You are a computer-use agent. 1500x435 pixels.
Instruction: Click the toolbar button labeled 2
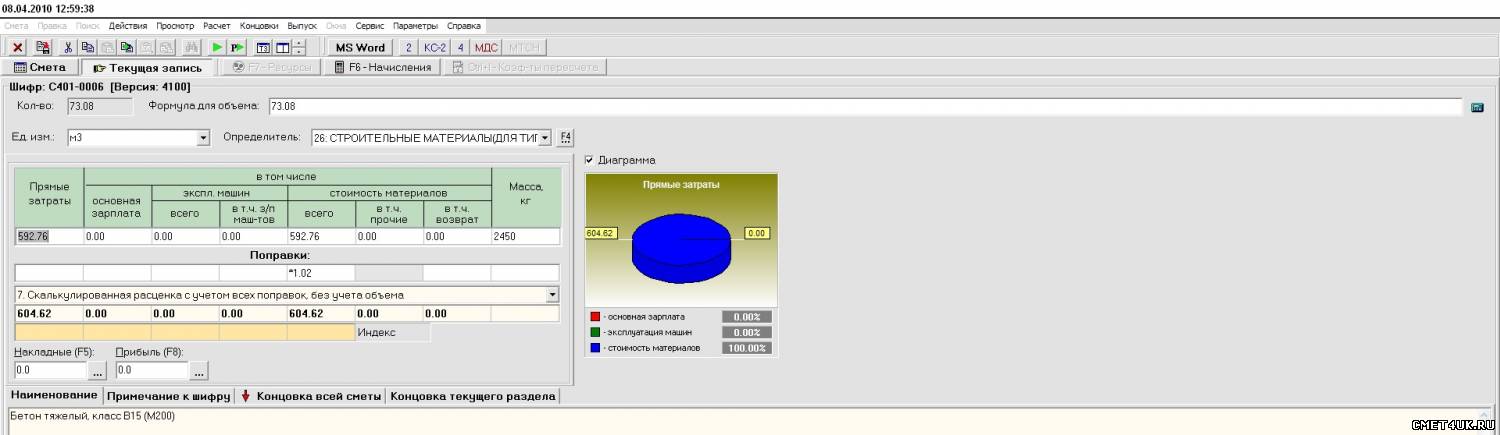(x=409, y=47)
